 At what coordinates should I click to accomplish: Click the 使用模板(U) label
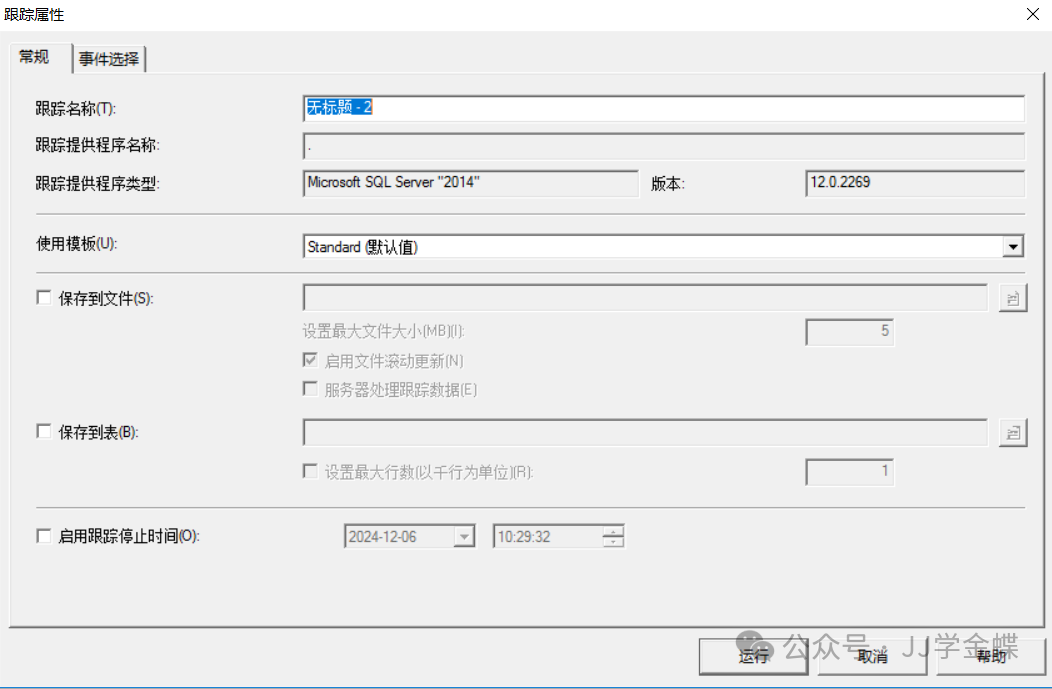(x=76, y=244)
